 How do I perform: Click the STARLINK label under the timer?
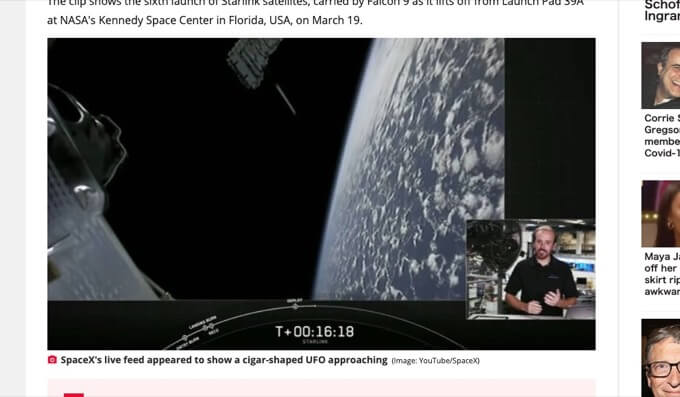315,342
